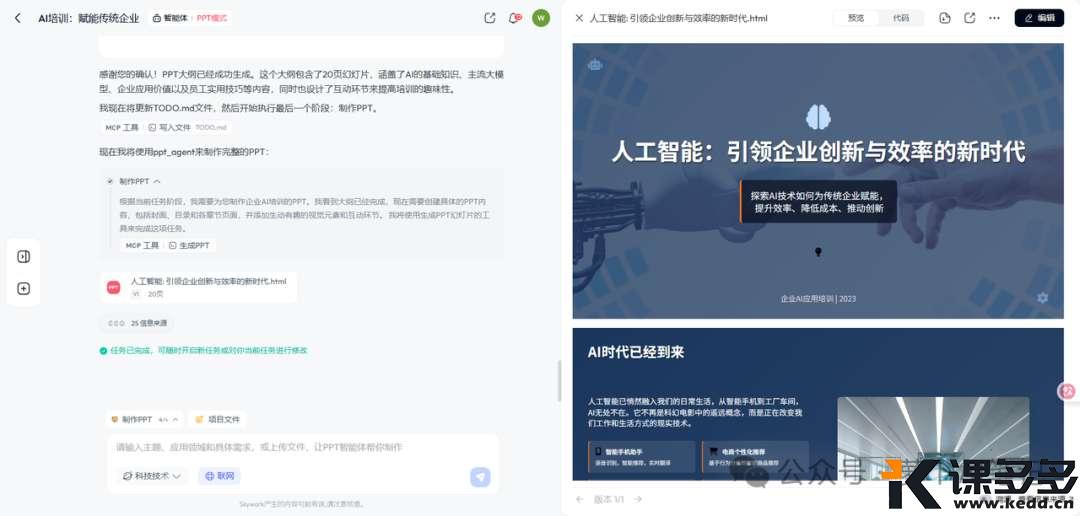The height and width of the screenshot is (516, 1080).
Task: Go back using the left arrow
Action: point(18,18)
